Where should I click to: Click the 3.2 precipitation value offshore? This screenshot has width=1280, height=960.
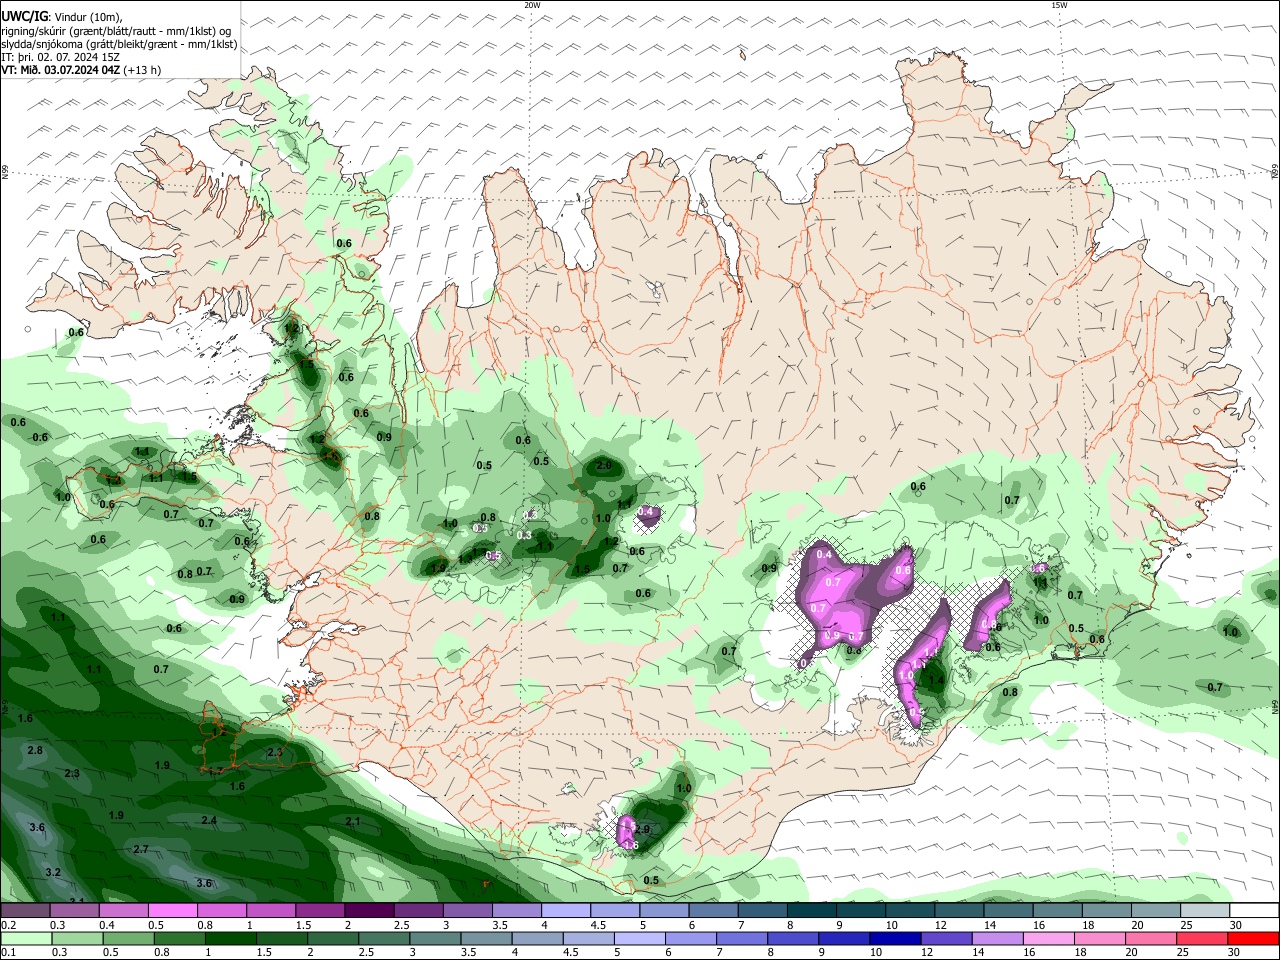pyautogui.click(x=53, y=873)
